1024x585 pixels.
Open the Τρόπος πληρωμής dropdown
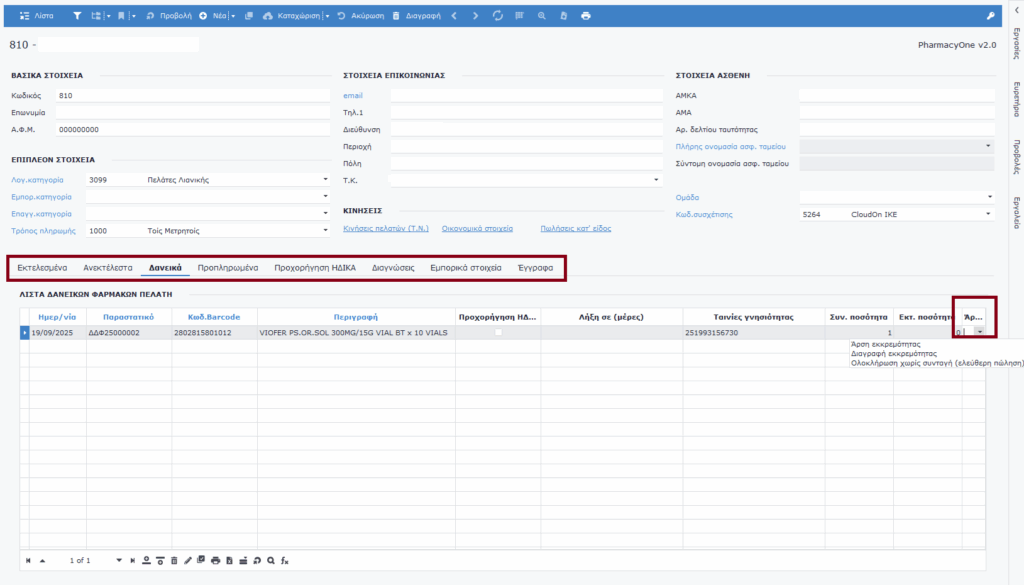point(325,231)
